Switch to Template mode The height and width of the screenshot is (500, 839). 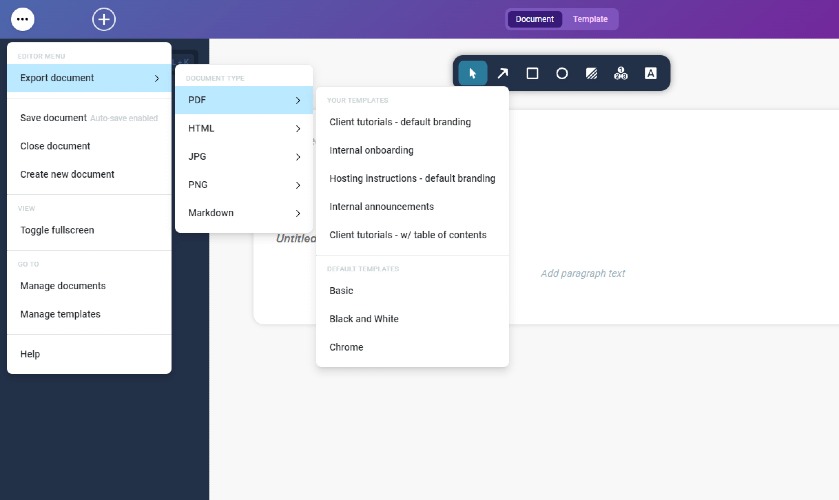click(x=590, y=19)
